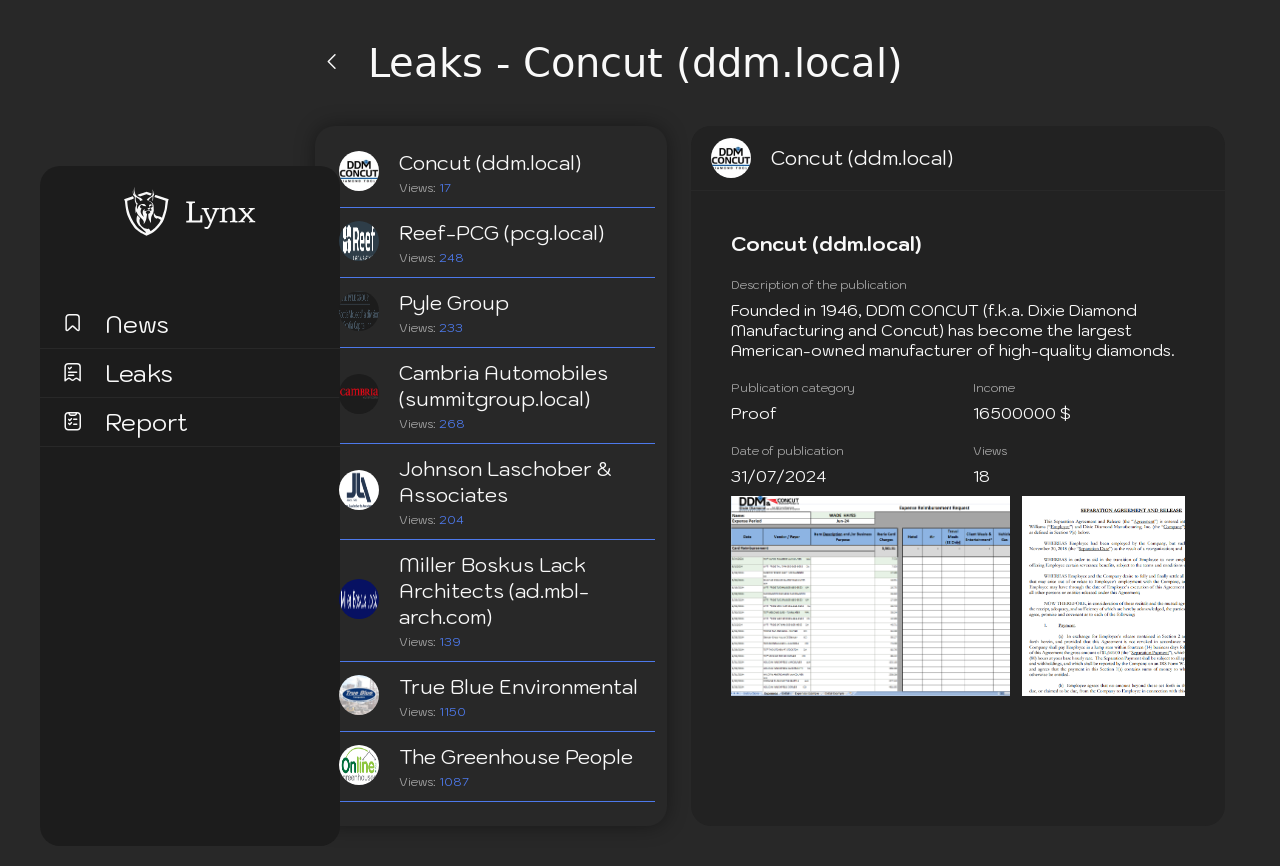Open the News menu item
1280x866 pixels.
pyautogui.click(x=137, y=325)
